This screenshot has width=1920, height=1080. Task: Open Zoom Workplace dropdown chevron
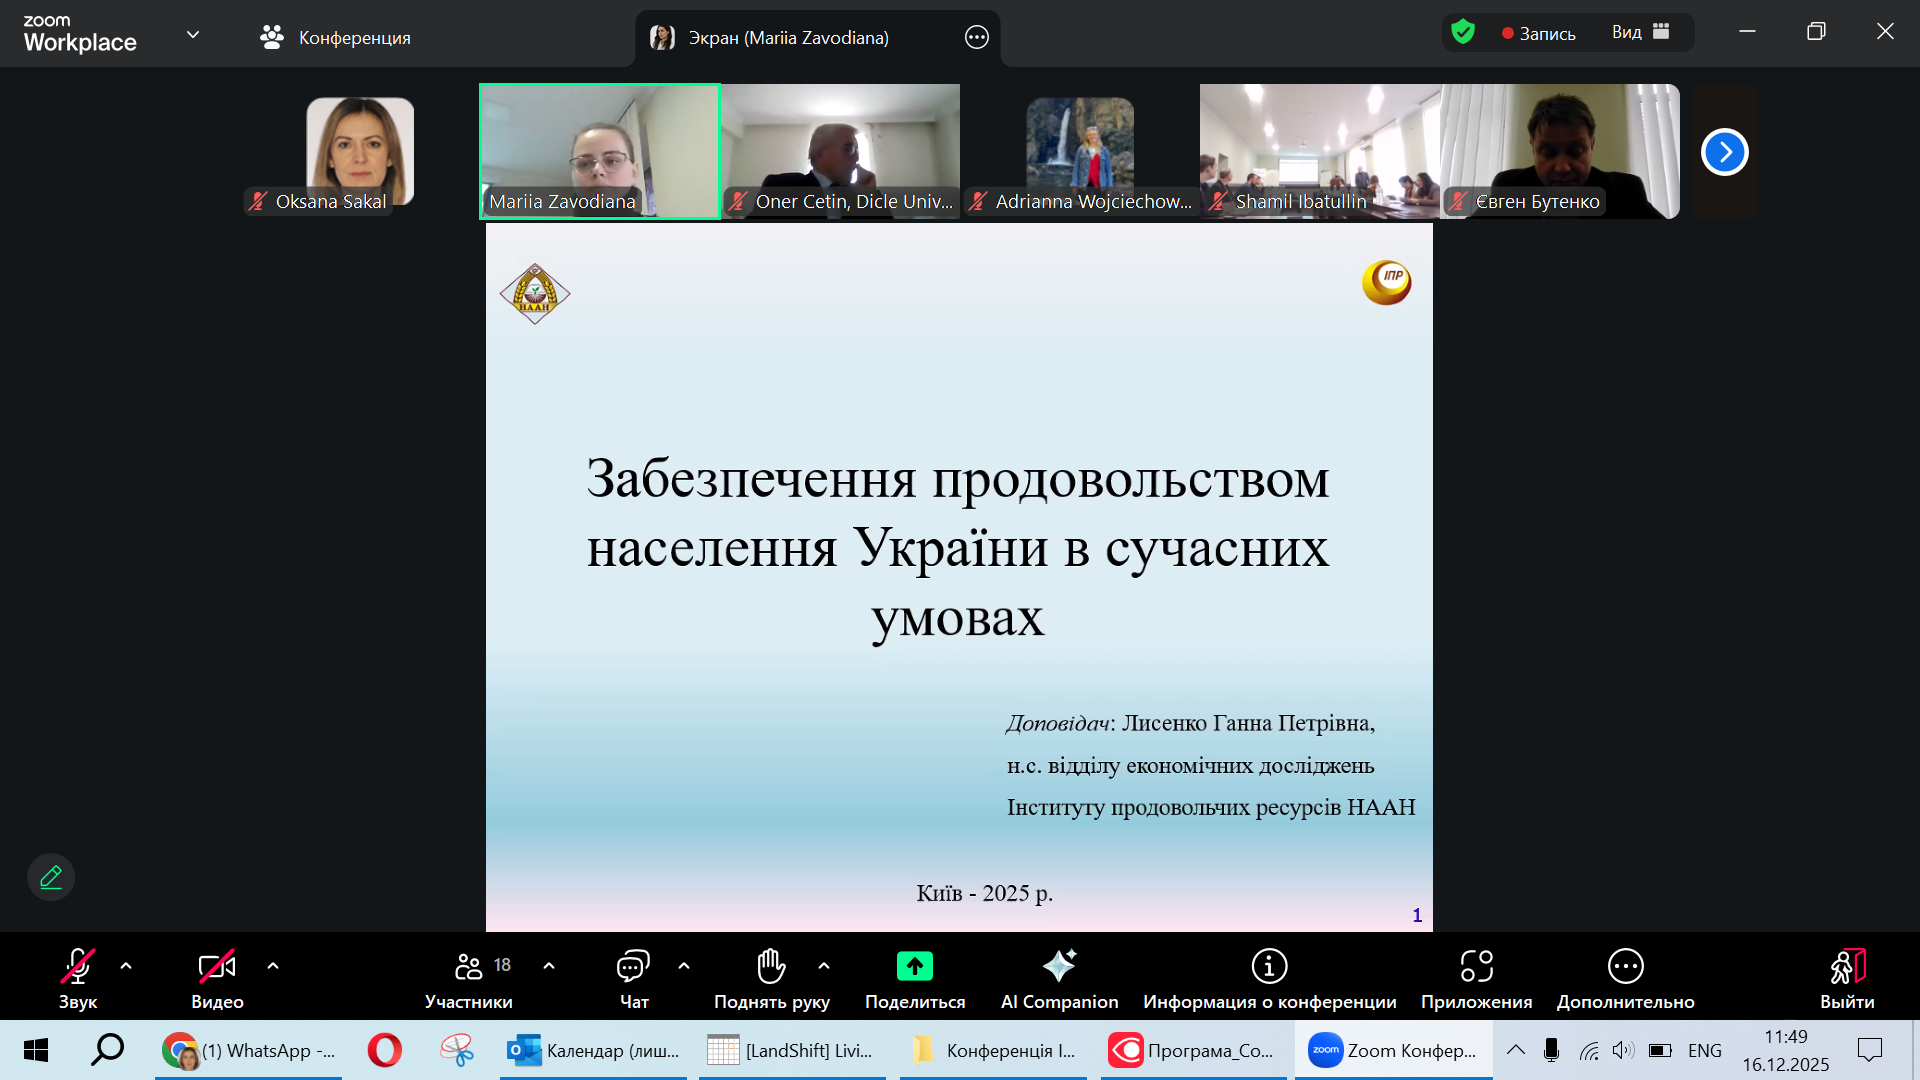pyautogui.click(x=193, y=35)
